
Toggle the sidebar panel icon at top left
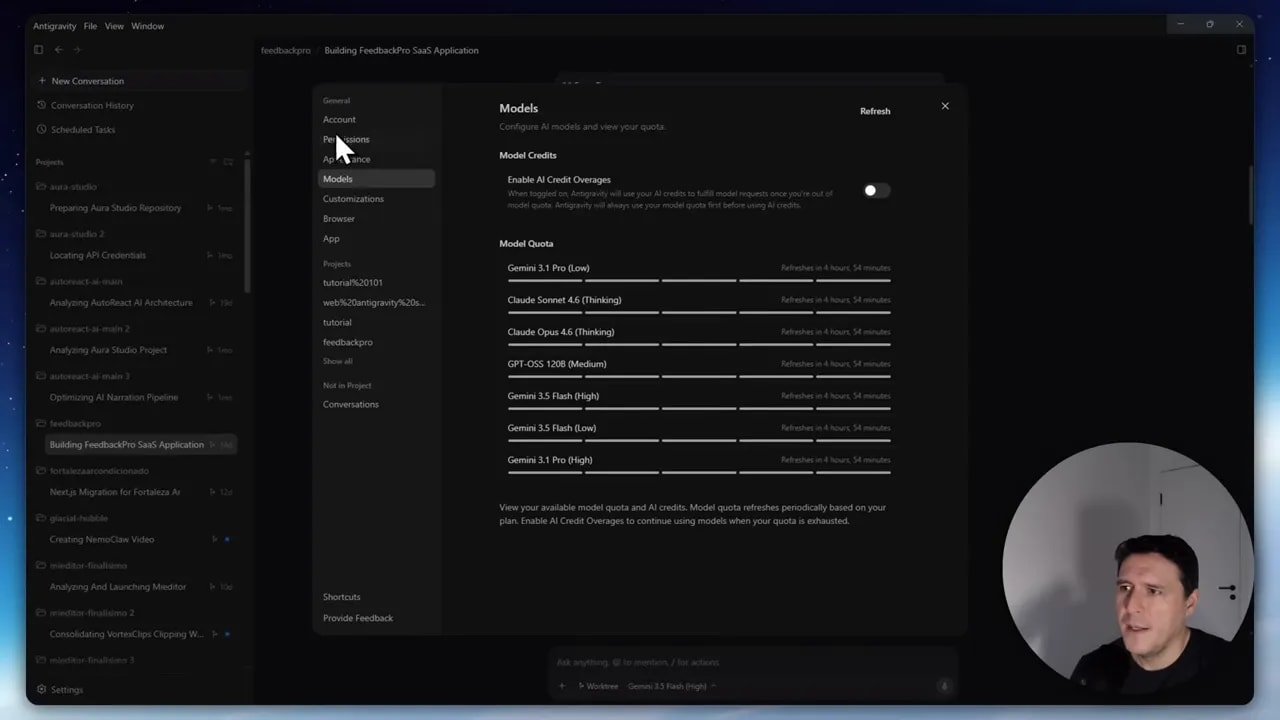(38, 50)
